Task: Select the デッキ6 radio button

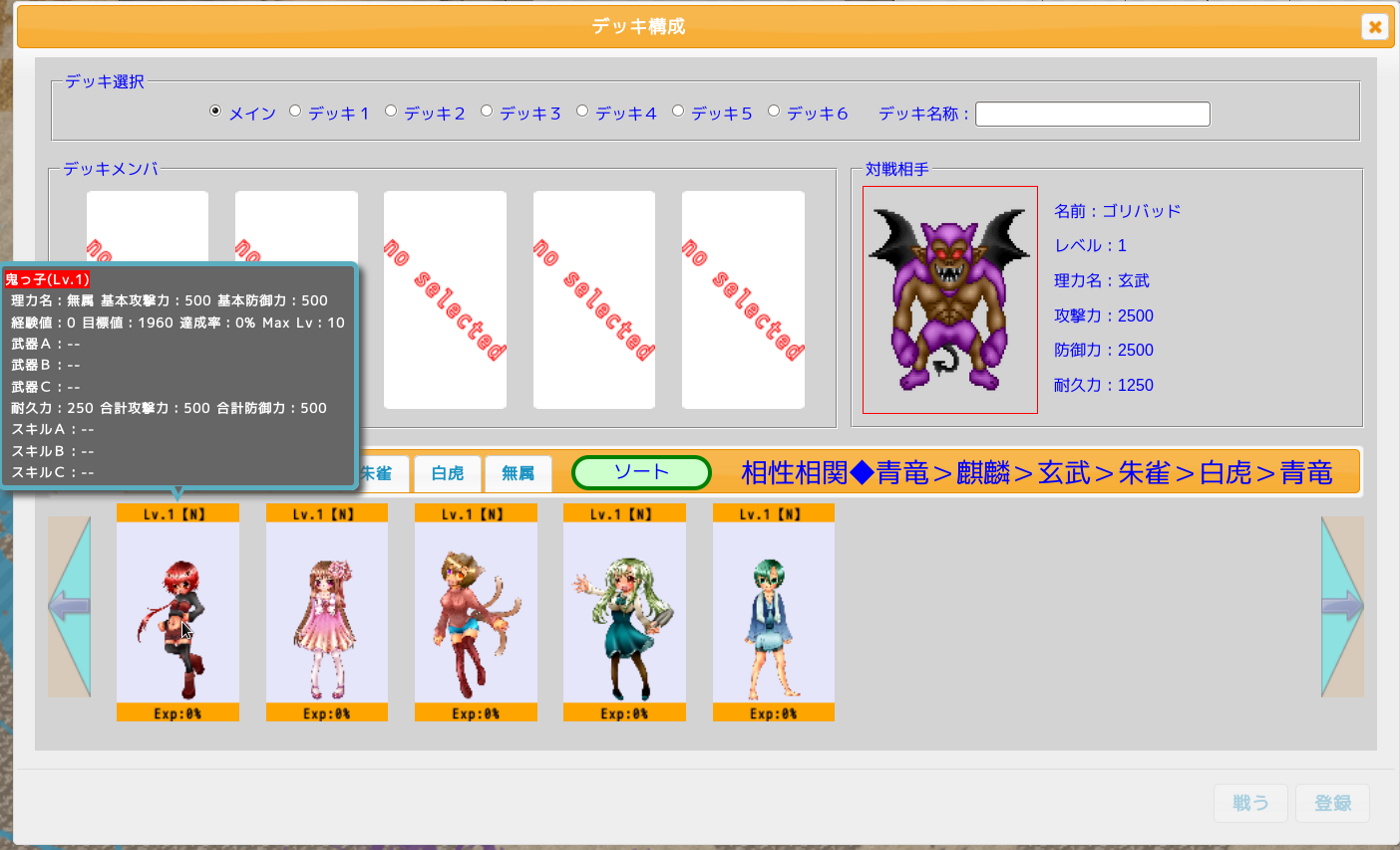Action: (x=774, y=112)
